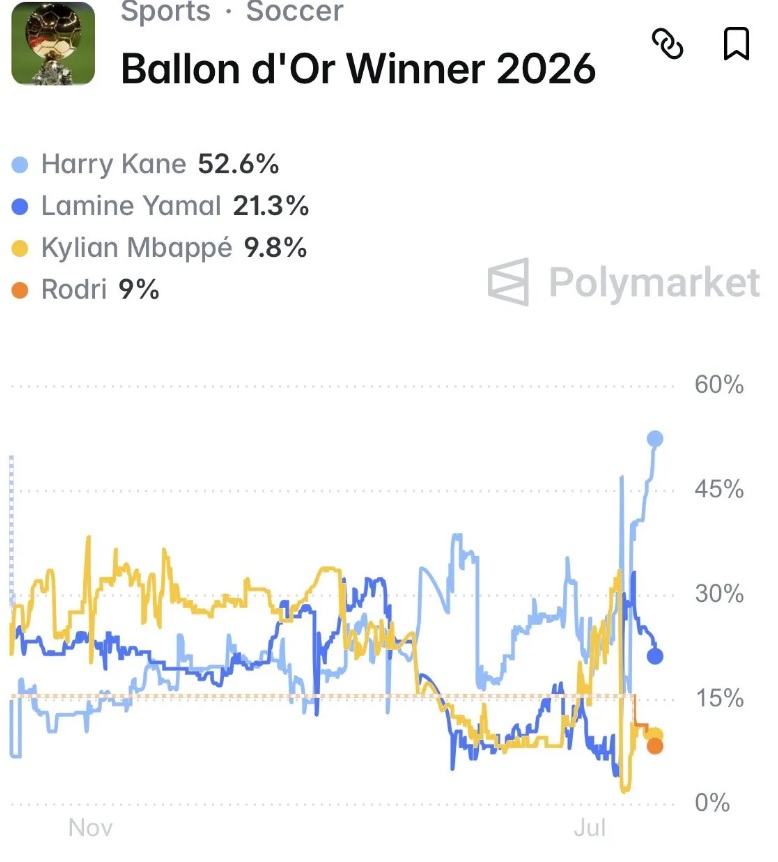Click Harry Kane's light blue chart endpoint

pos(655,439)
